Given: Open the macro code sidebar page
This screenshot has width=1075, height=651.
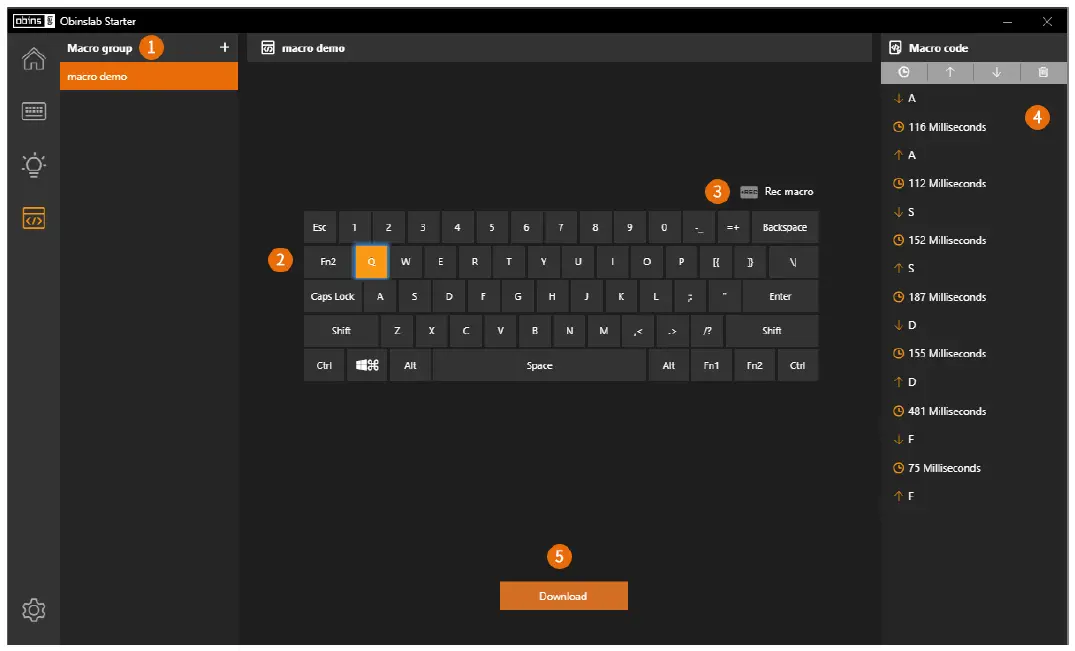Looking at the screenshot, I should point(34,219).
